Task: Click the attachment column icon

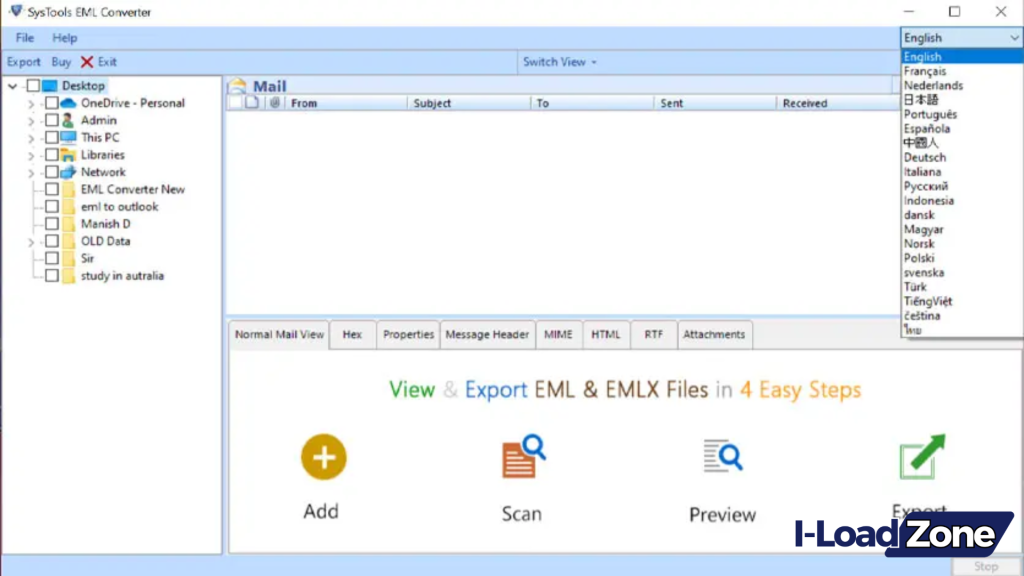Action: click(x=275, y=103)
